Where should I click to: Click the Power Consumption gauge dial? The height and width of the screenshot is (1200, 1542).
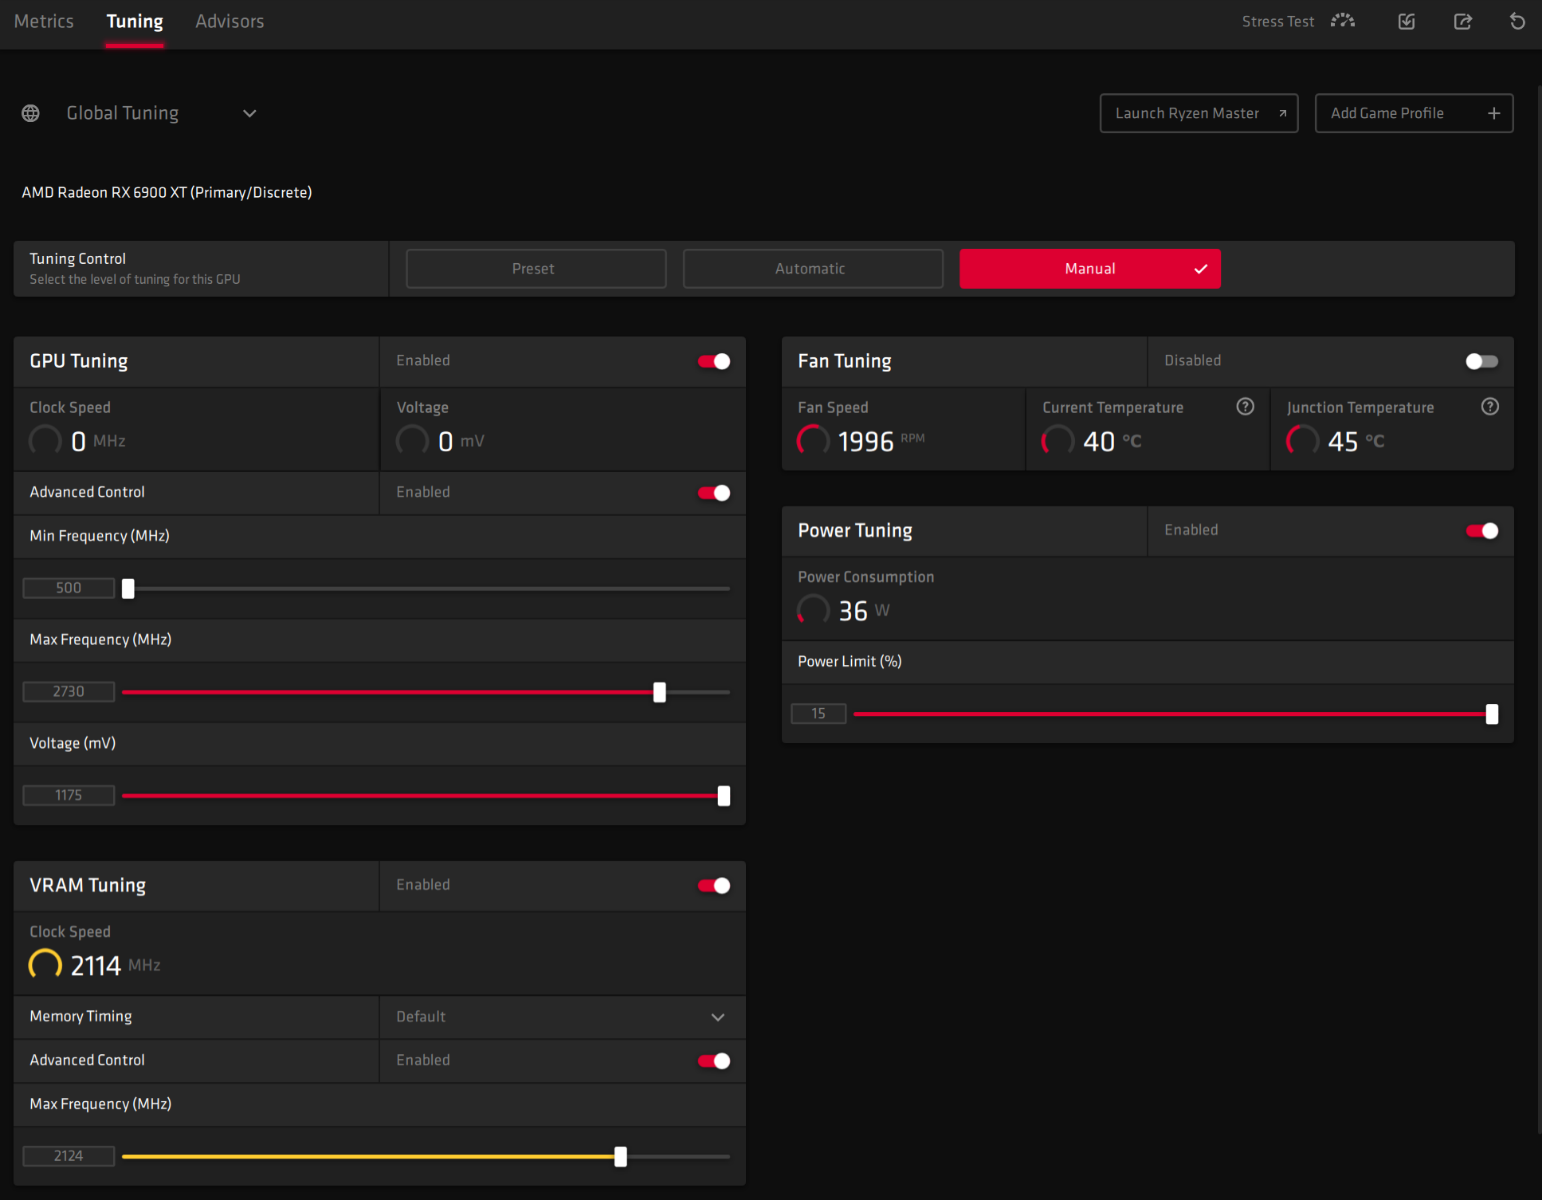point(813,610)
